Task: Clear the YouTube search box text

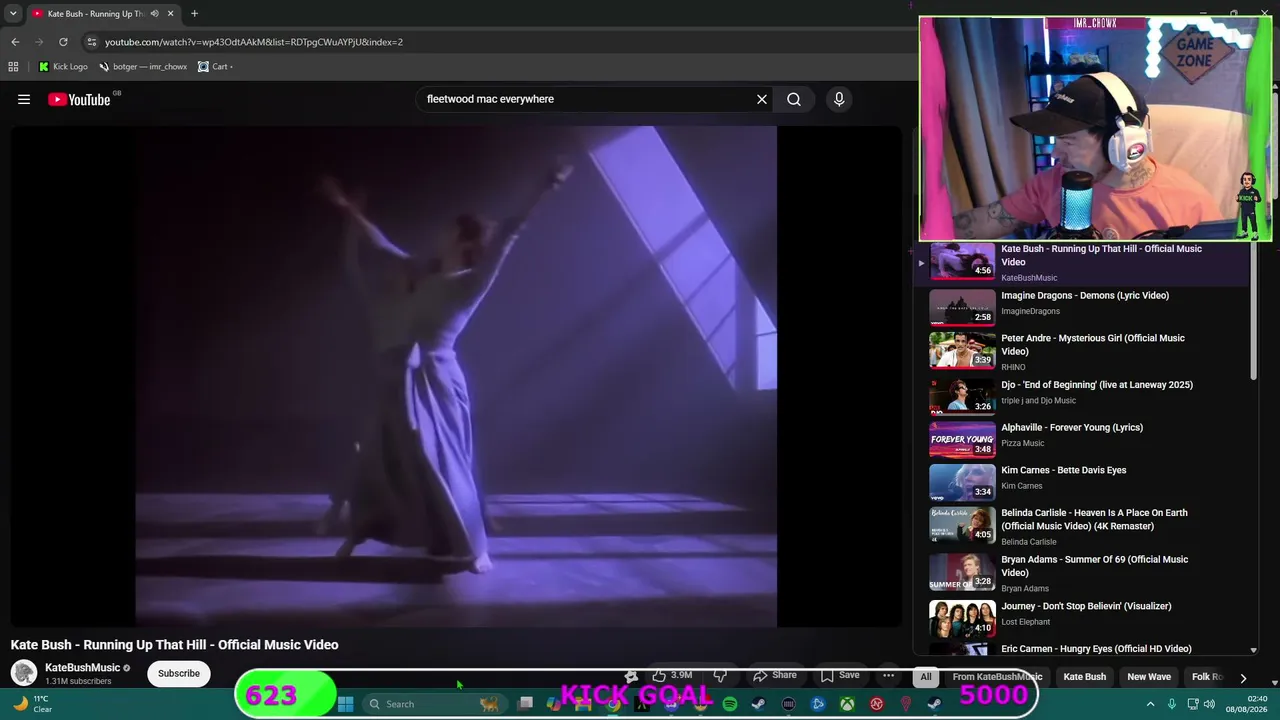Action: point(762,99)
